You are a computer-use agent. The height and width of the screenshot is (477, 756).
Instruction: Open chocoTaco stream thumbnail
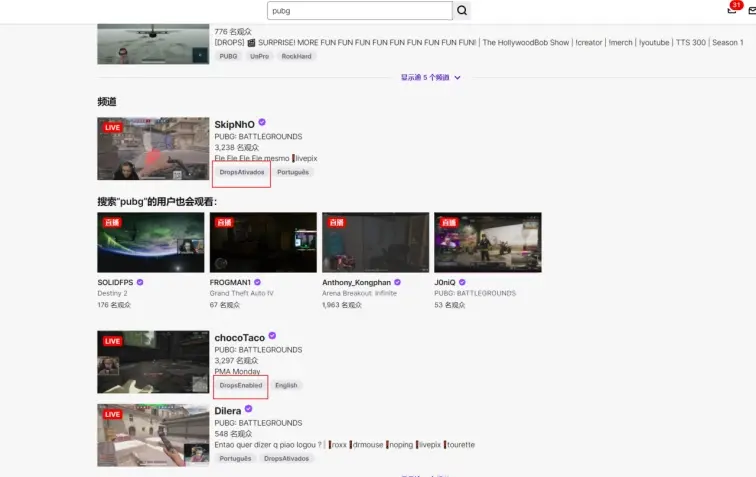click(x=153, y=362)
